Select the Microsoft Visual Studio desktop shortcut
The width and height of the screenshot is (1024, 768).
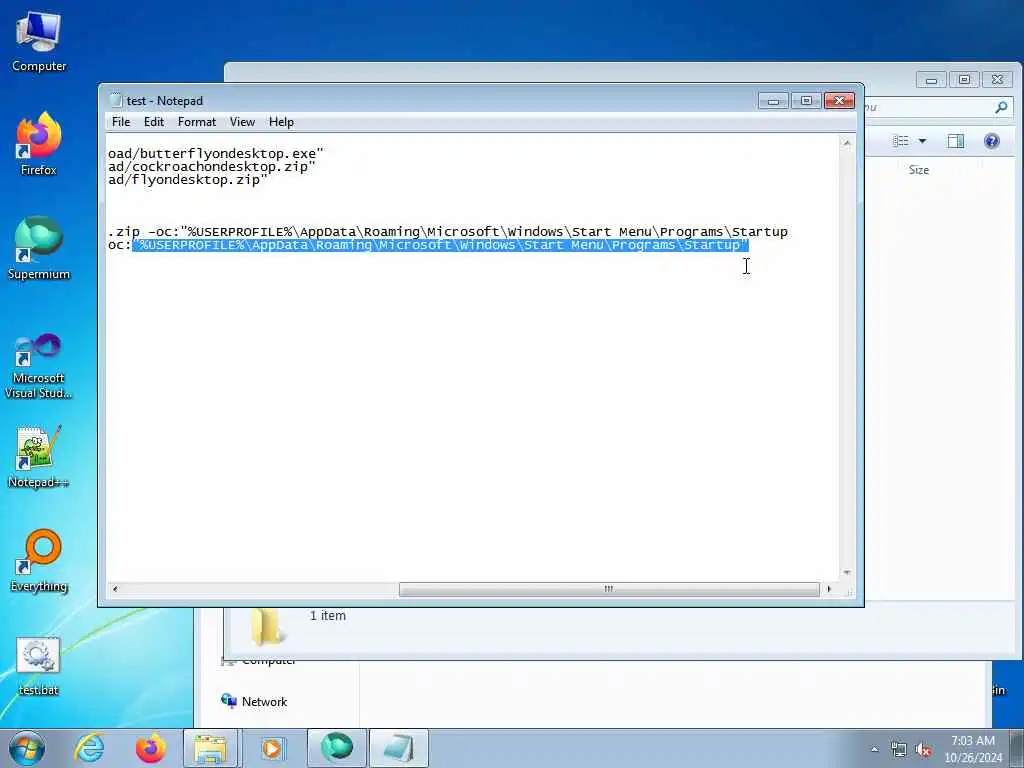[x=39, y=366]
